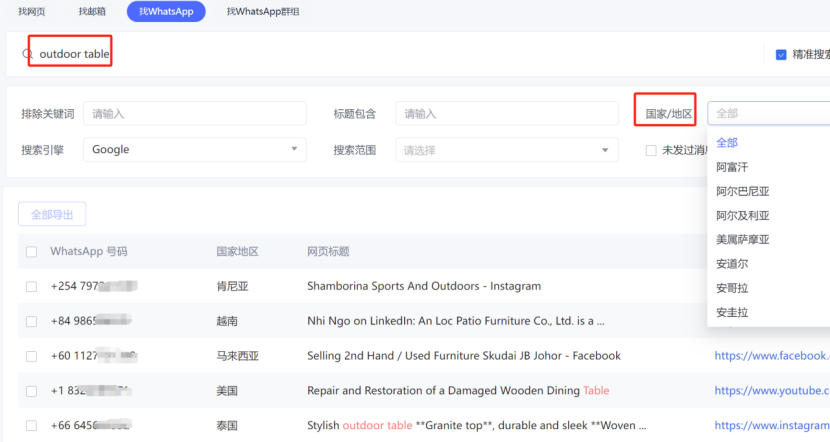Check the +254 Kenya row checkbox
The image size is (830, 442).
tap(32, 287)
